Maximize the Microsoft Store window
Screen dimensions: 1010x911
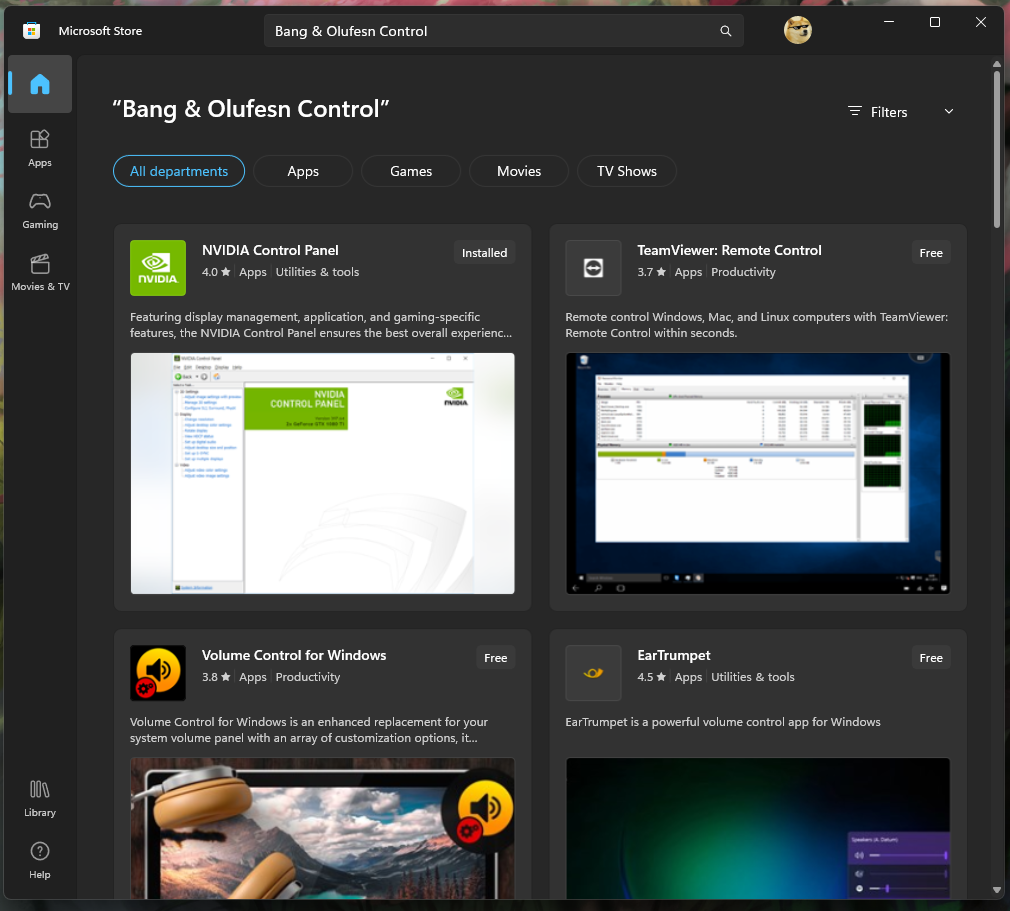[935, 22]
